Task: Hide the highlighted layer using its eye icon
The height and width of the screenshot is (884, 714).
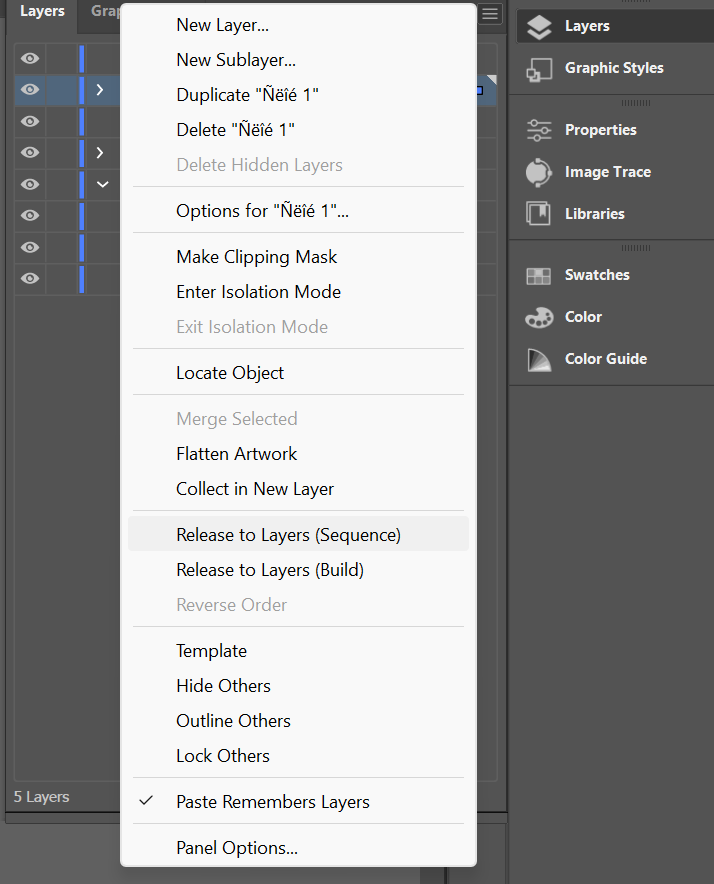Action: [x=30, y=90]
